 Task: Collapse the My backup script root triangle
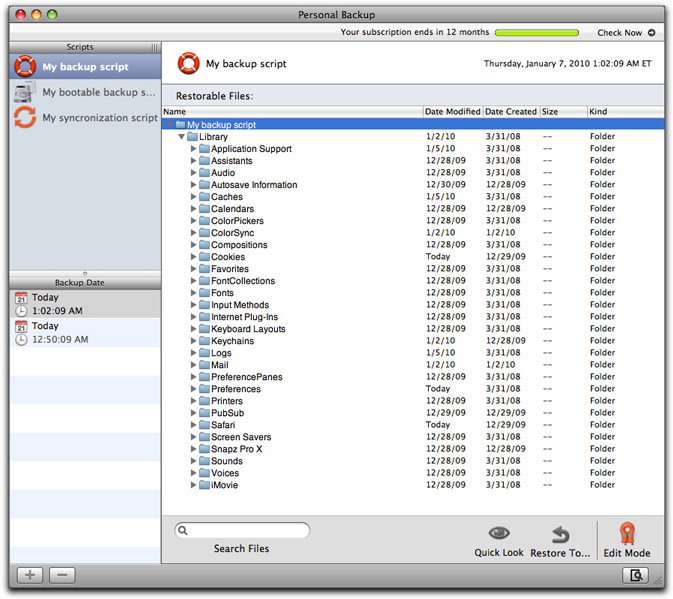coord(170,124)
